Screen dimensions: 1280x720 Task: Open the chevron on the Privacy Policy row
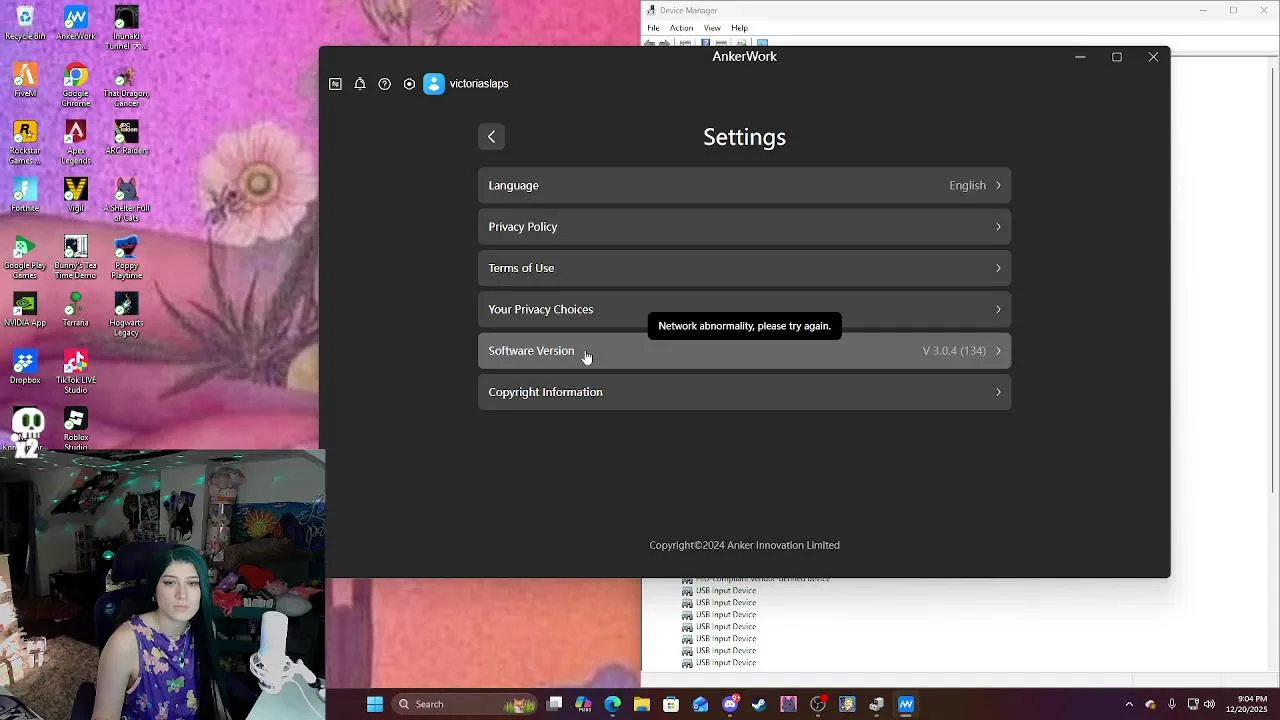coord(998,227)
